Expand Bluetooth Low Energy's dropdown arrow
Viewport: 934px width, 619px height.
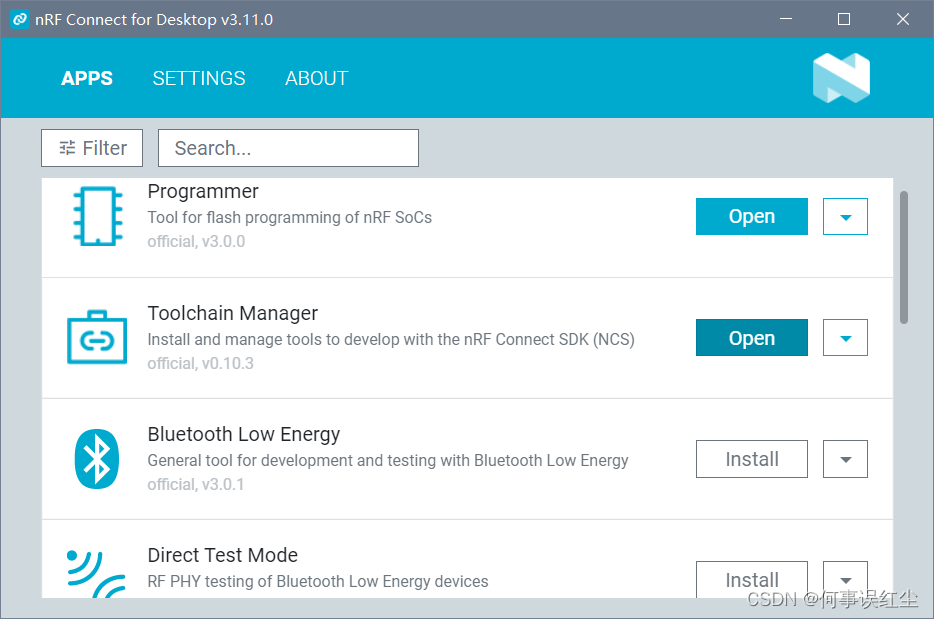click(845, 459)
